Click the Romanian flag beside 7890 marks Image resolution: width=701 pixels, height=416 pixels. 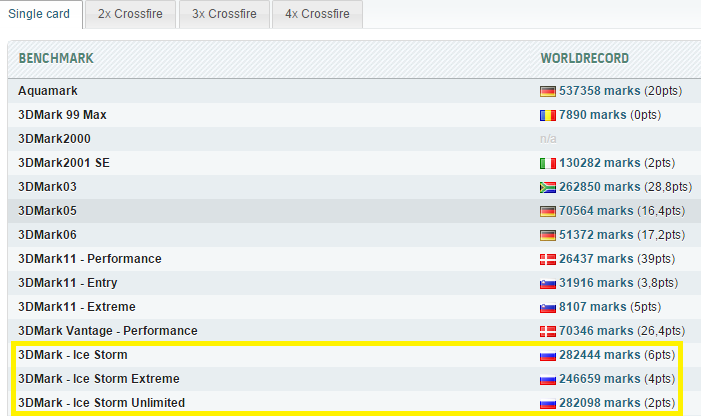[x=547, y=115]
